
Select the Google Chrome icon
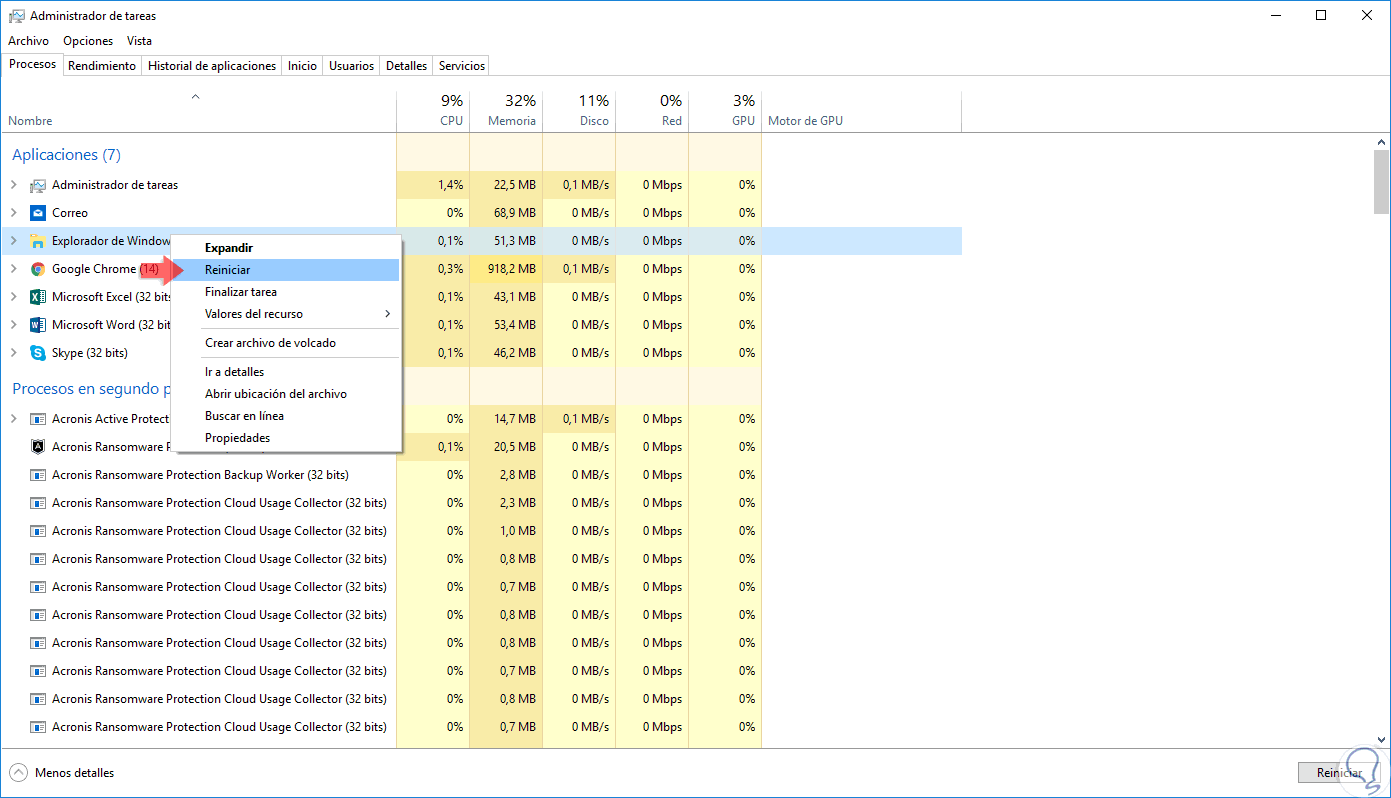(x=38, y=269)
